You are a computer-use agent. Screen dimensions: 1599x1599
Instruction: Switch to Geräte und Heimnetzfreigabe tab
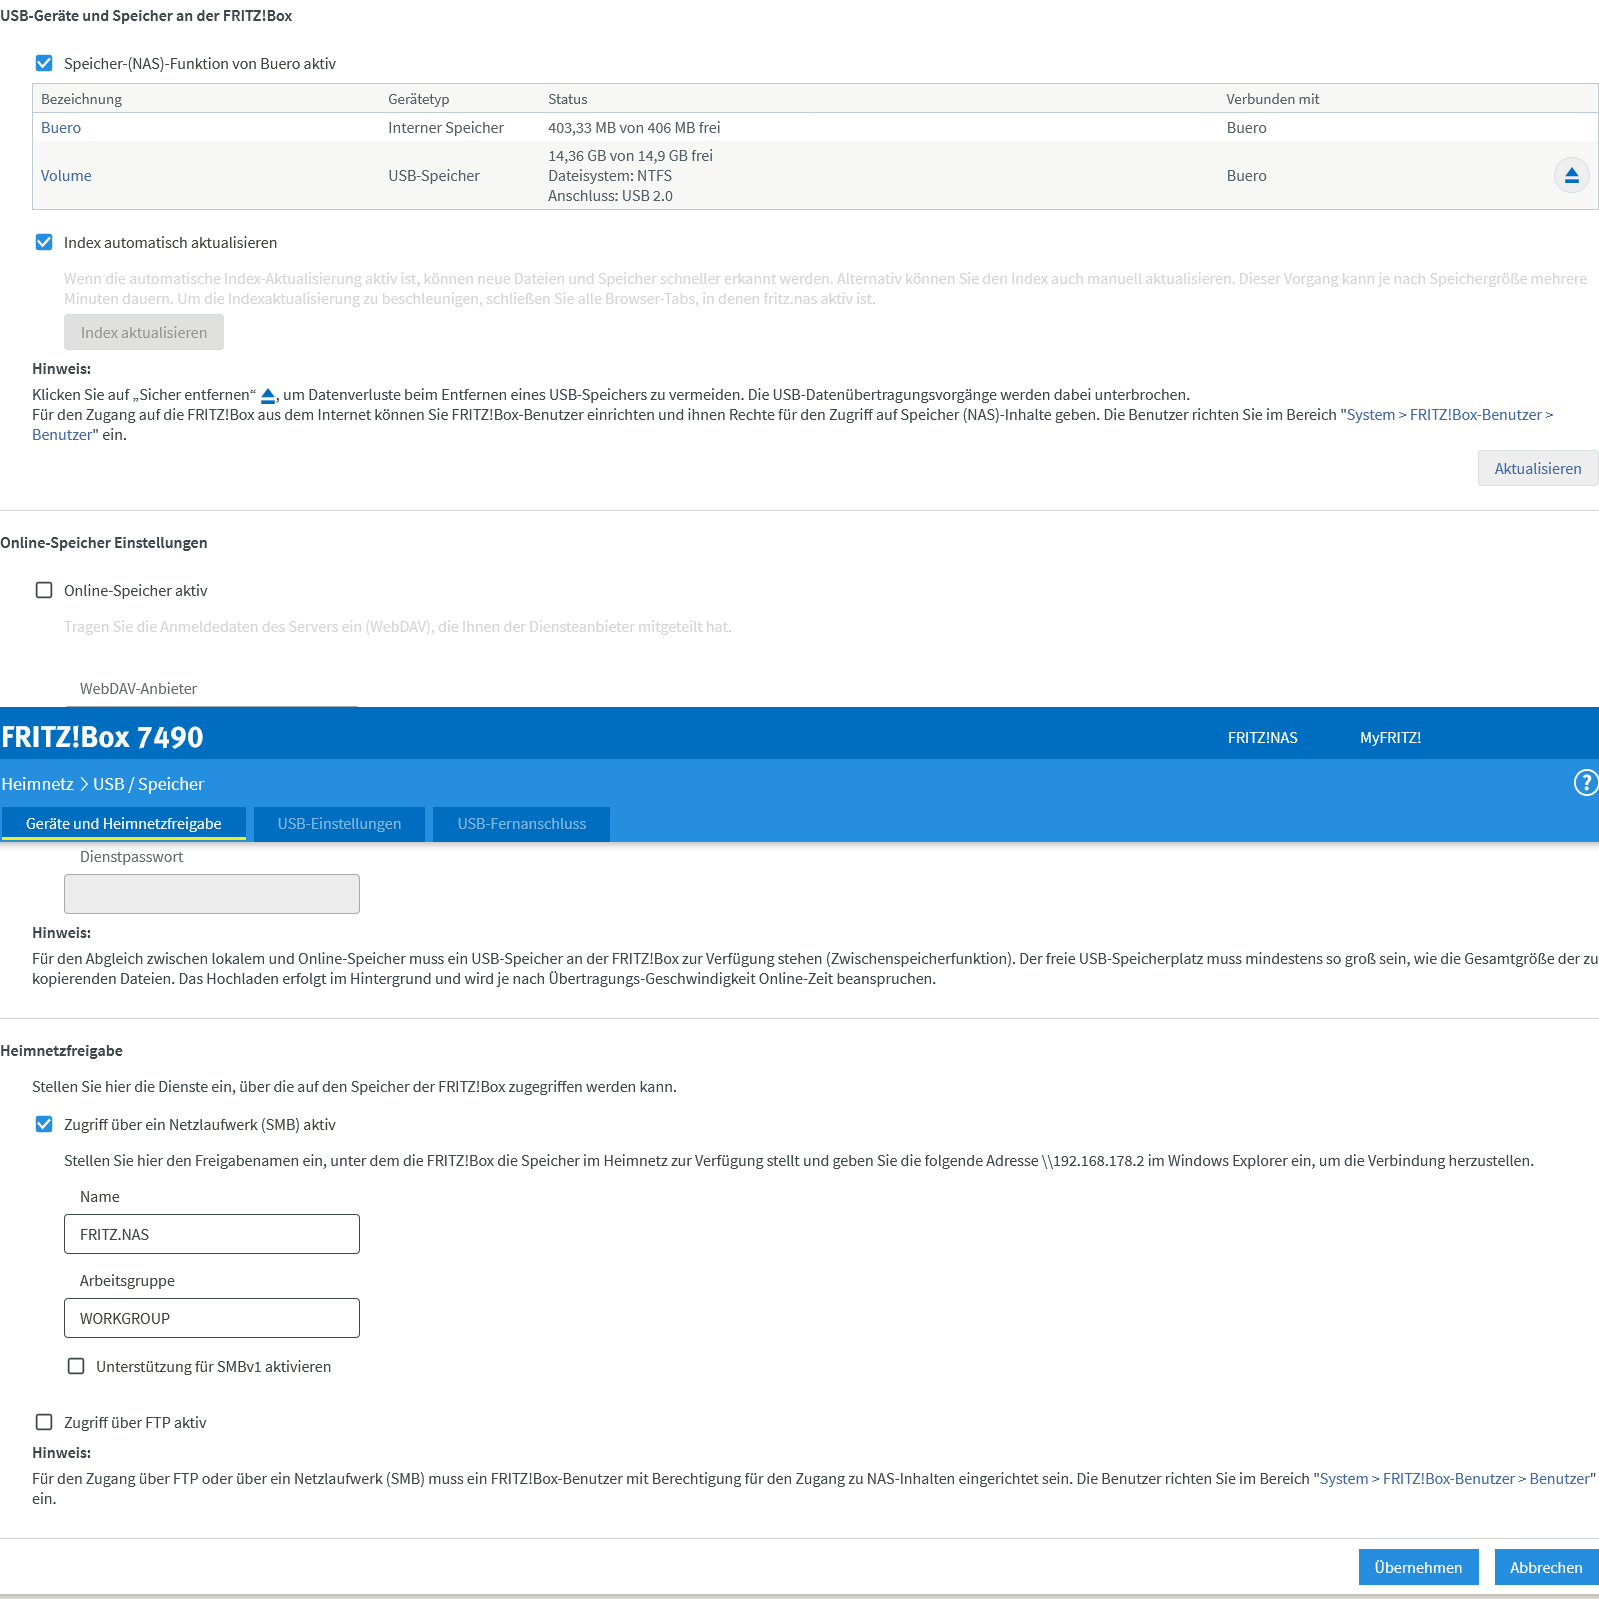[124, 823]
